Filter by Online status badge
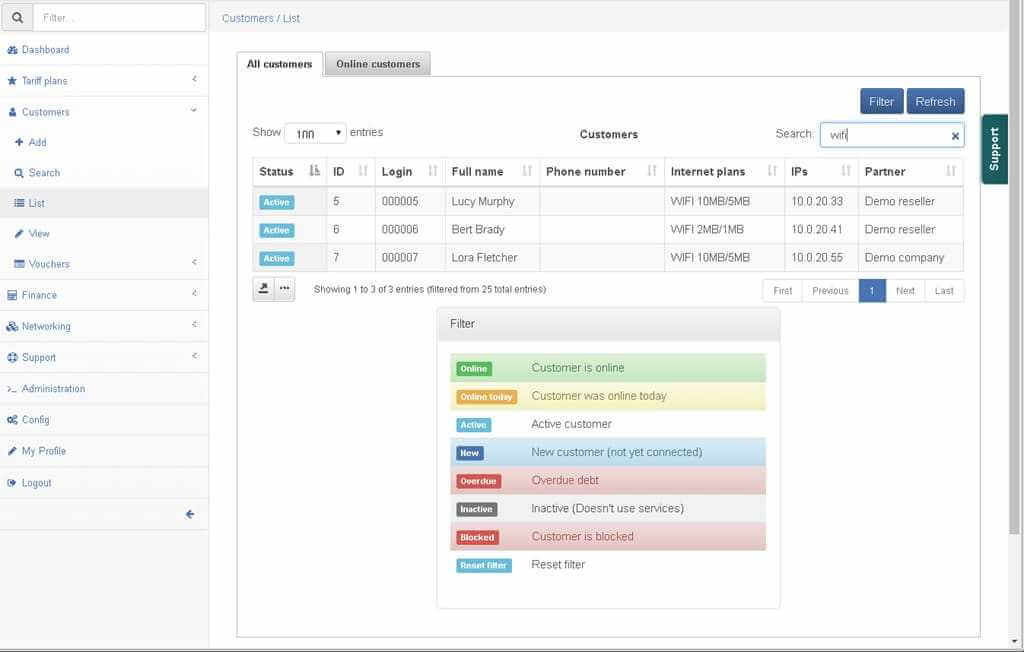The image size is (1024, 652). tap(474, 369)
